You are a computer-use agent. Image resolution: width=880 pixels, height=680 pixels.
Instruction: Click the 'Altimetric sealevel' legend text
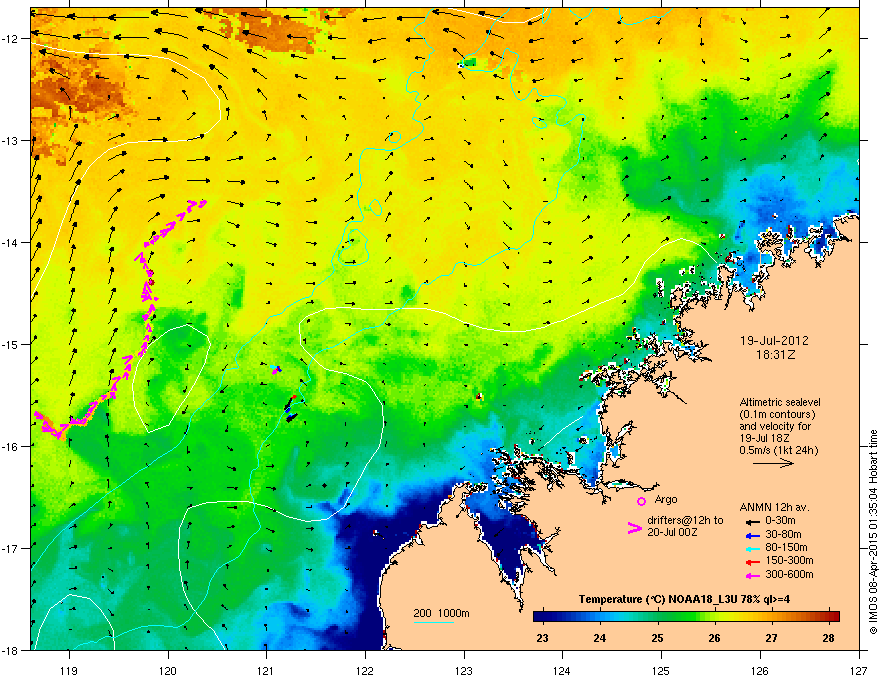click(x=780, y=402)
